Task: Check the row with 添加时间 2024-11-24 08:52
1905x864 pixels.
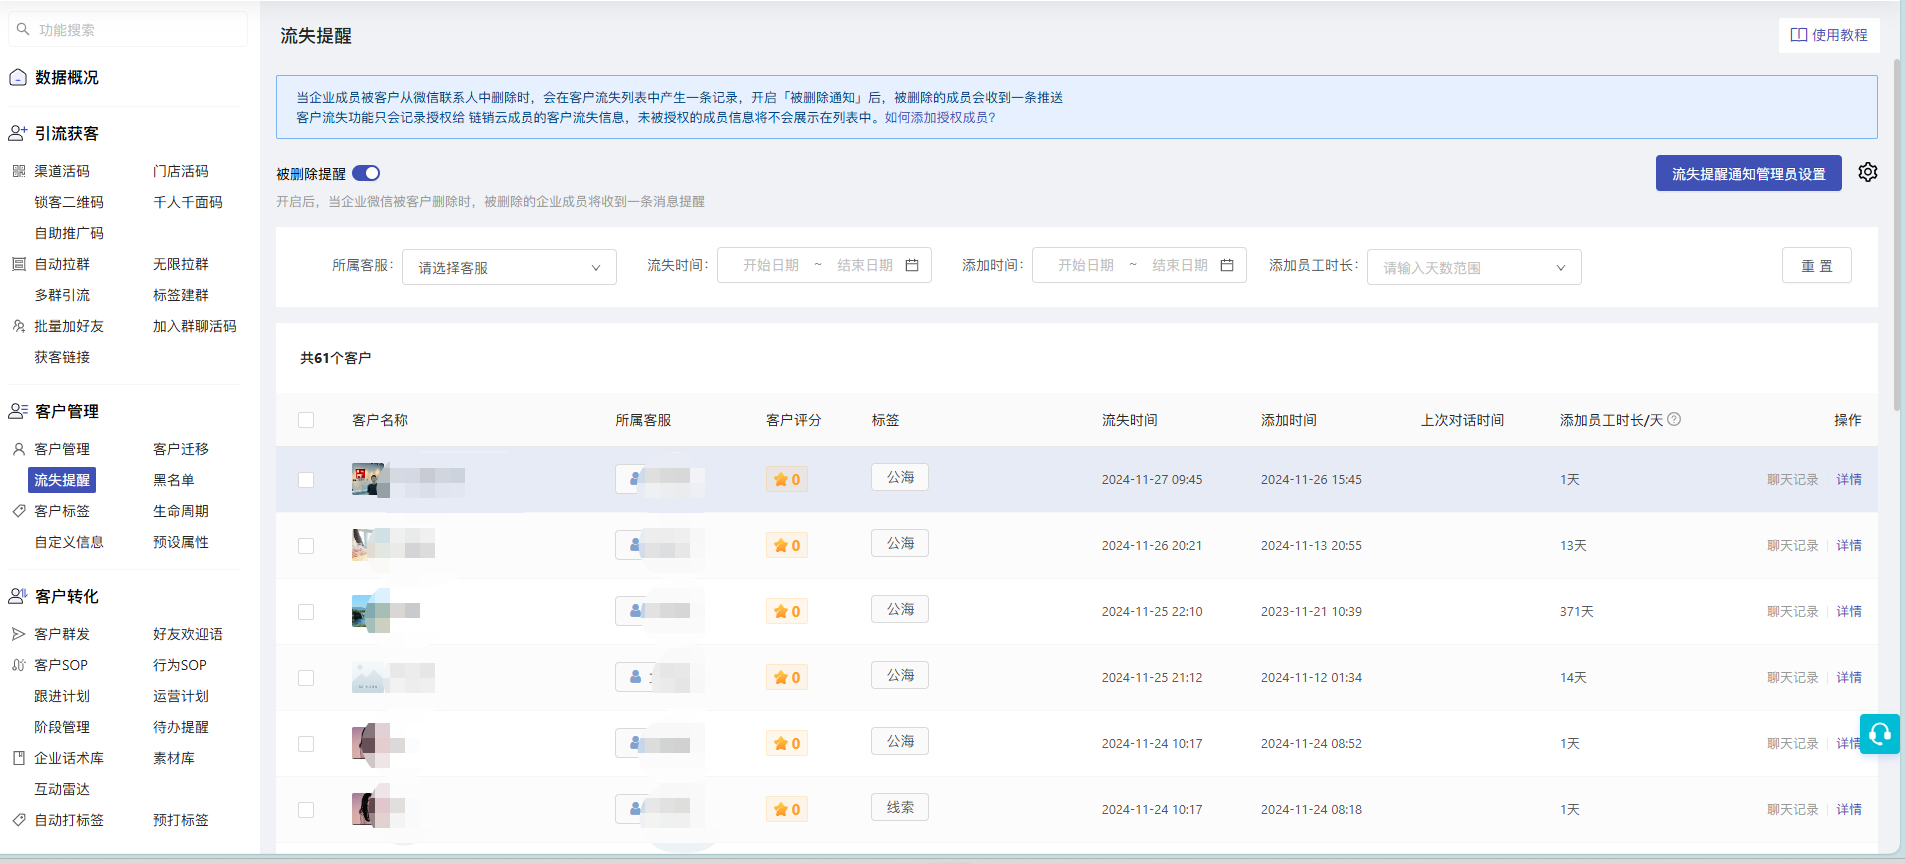Action: coord(306,744)
